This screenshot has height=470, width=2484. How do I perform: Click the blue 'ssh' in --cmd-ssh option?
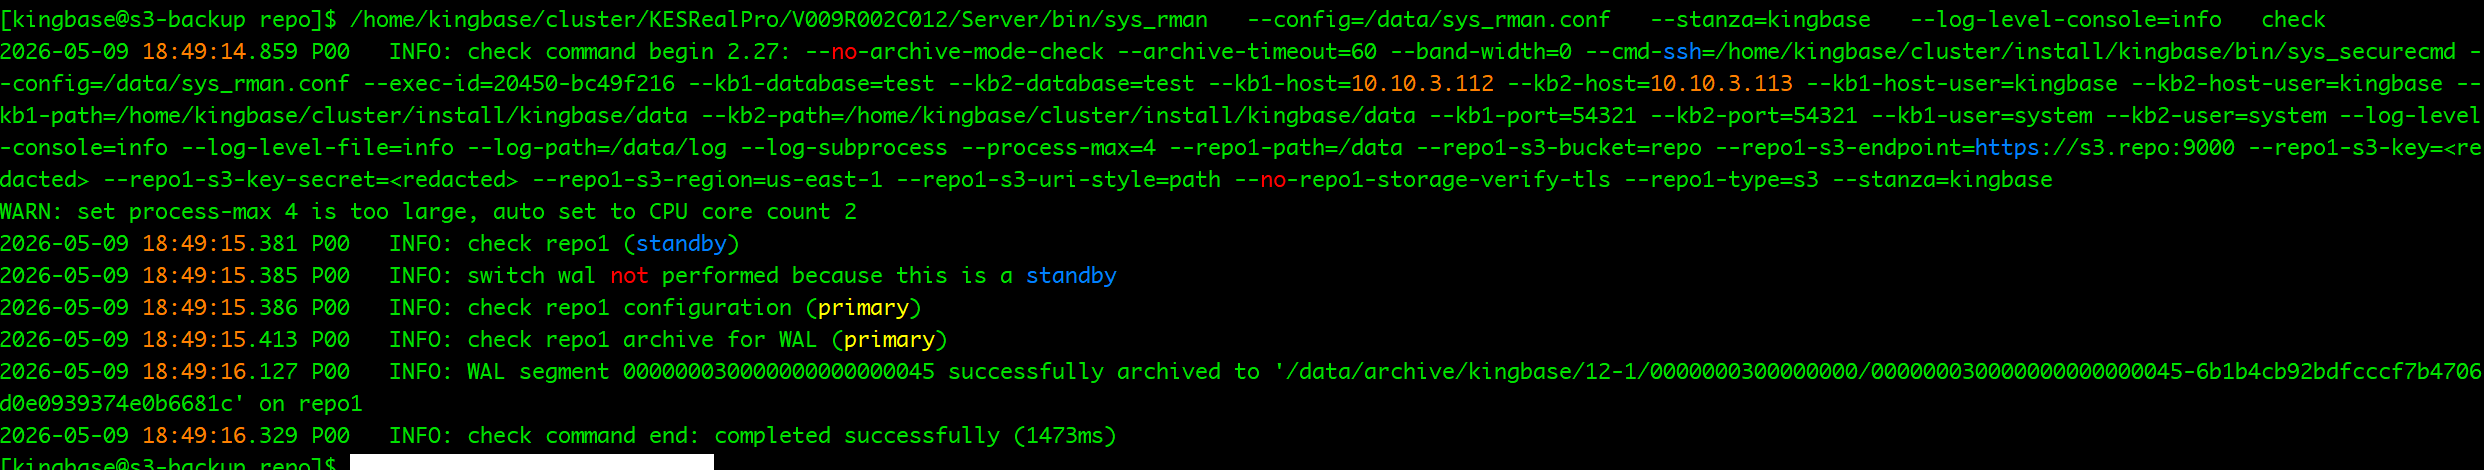tap(1682, 52)
